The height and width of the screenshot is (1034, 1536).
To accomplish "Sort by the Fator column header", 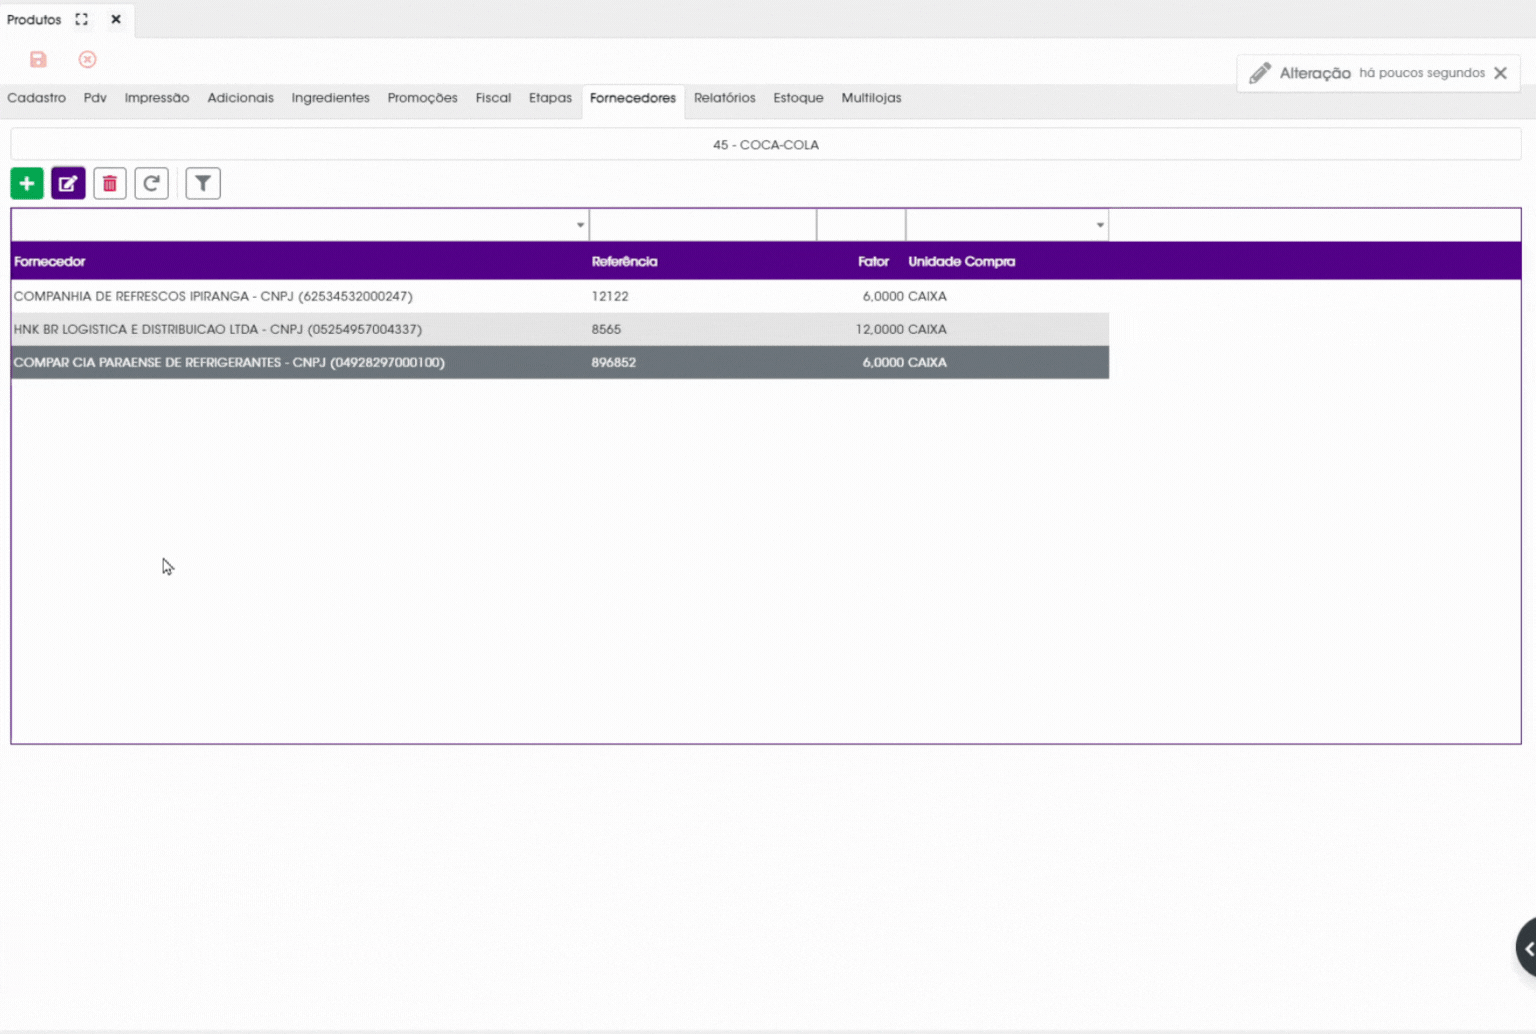I will point(873,261).
